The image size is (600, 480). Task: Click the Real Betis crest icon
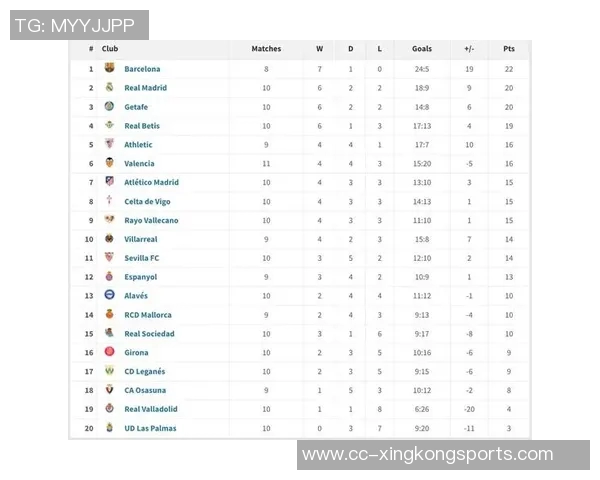pos(109,126)
